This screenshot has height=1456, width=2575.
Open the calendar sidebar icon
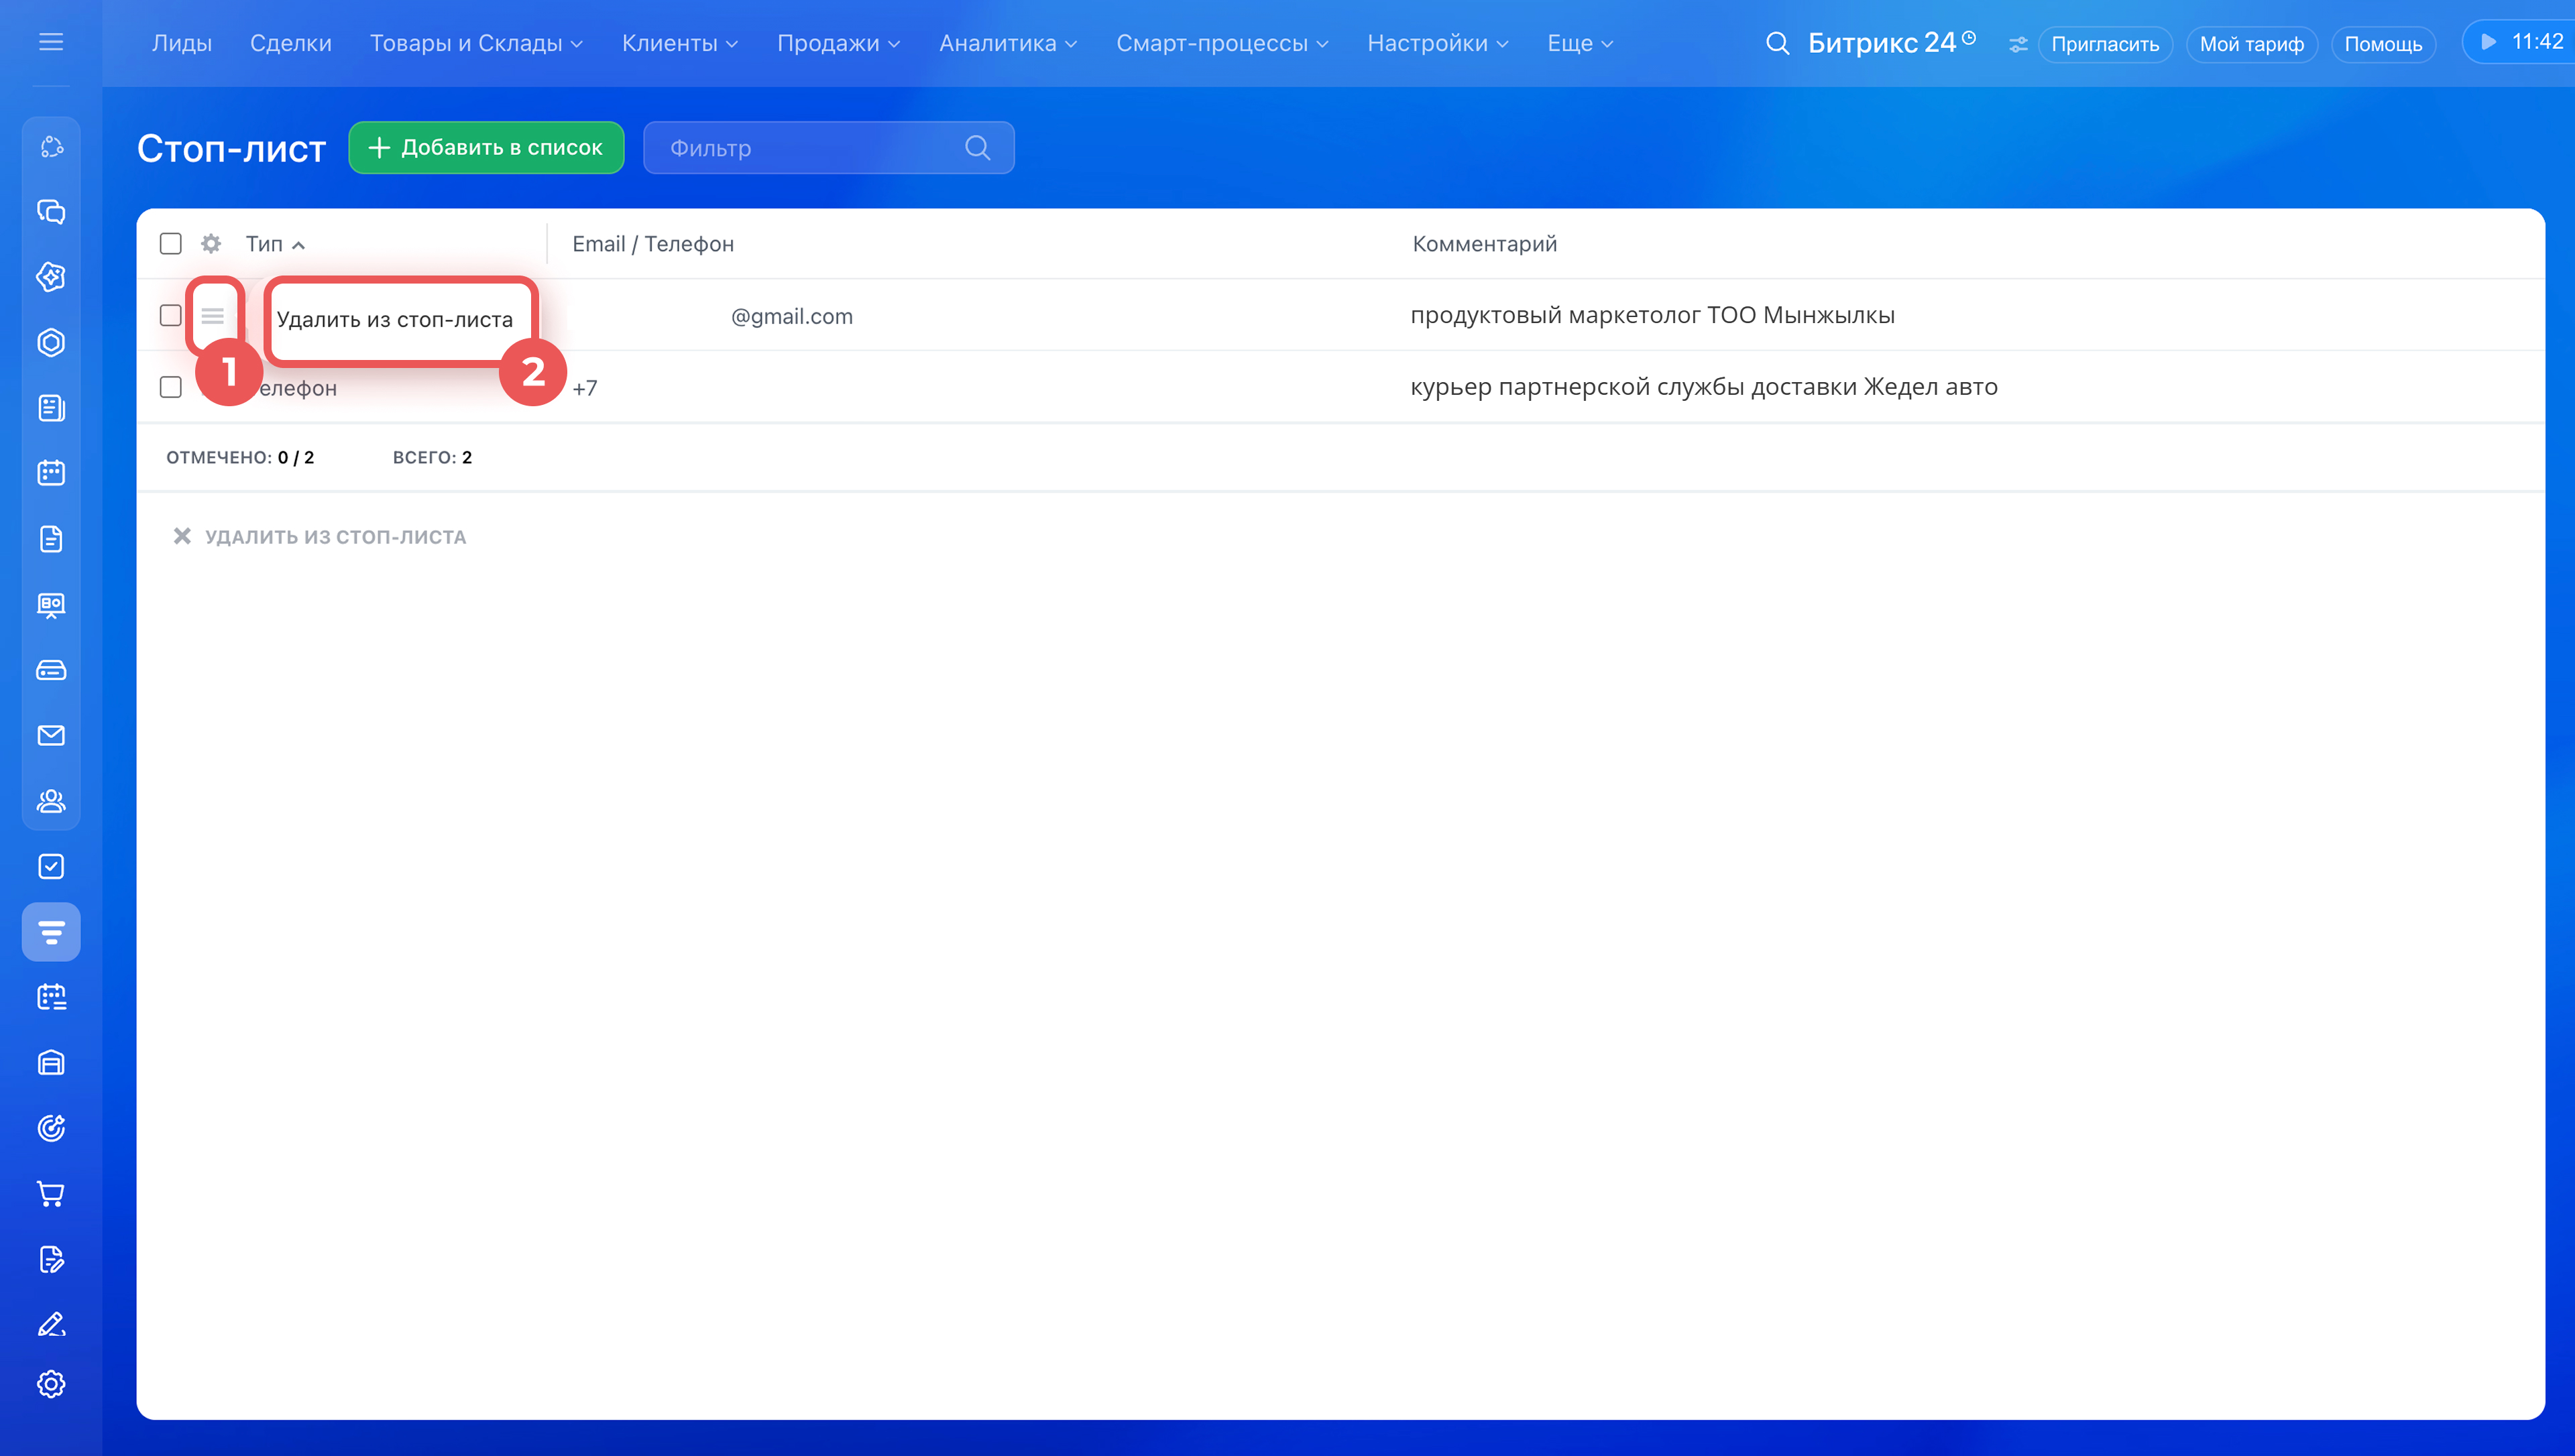point(51,473)
